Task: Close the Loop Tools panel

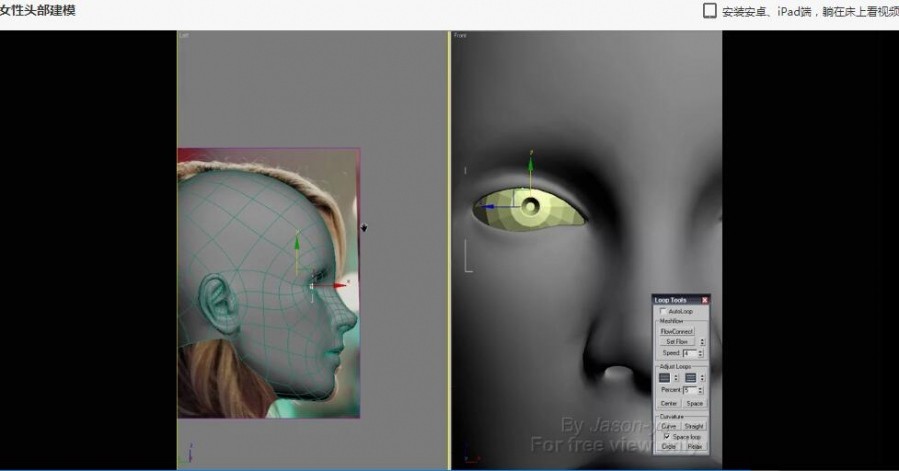Action: [x=705, y=300]
